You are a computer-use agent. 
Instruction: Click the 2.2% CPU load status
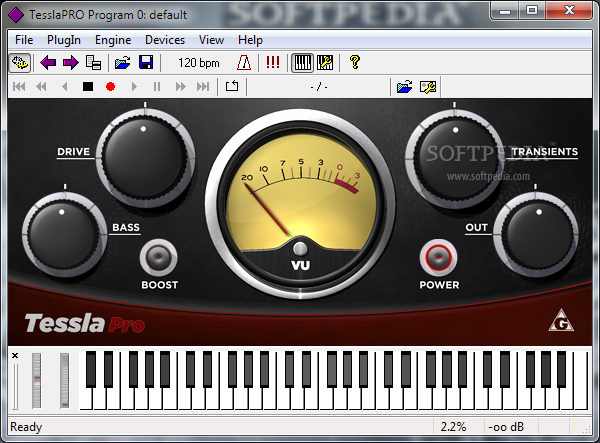point(454,427)
